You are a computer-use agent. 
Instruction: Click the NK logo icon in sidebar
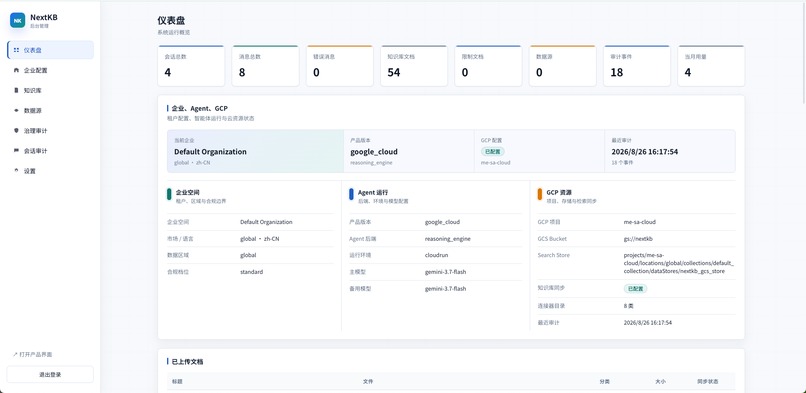tap(17, 20)
